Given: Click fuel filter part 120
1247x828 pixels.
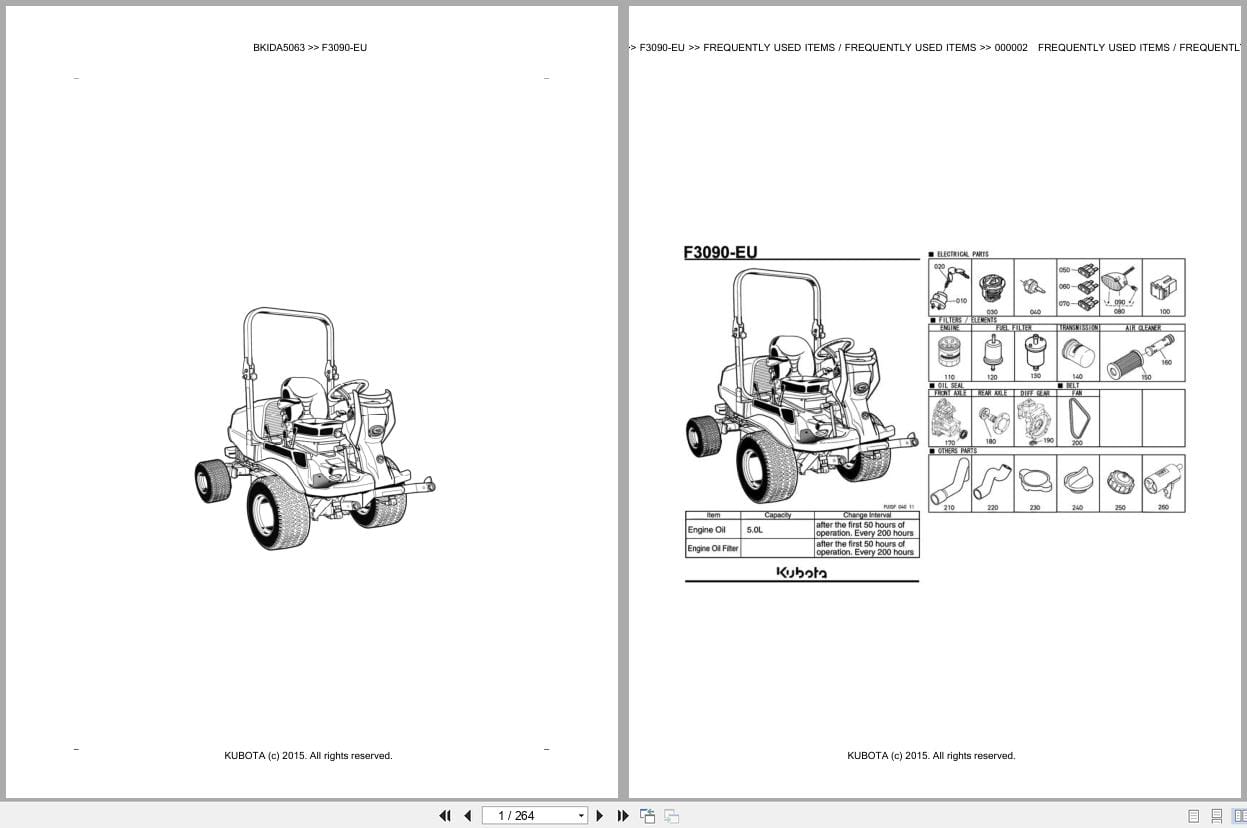Looking at the screenshot, I should point(992,355).
